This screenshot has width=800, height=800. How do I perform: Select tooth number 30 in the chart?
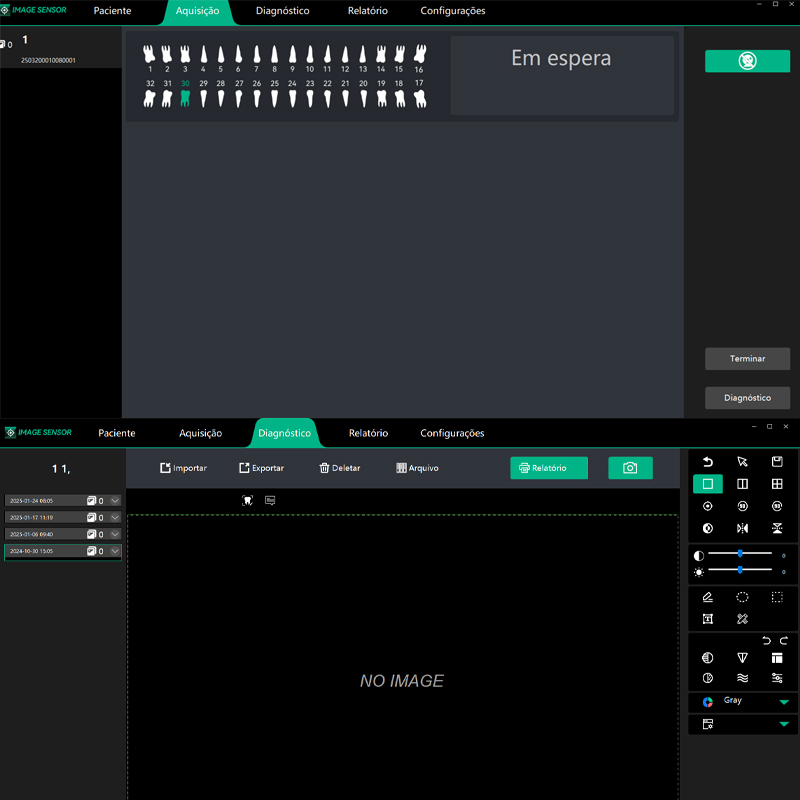click(x=185, y=93)
